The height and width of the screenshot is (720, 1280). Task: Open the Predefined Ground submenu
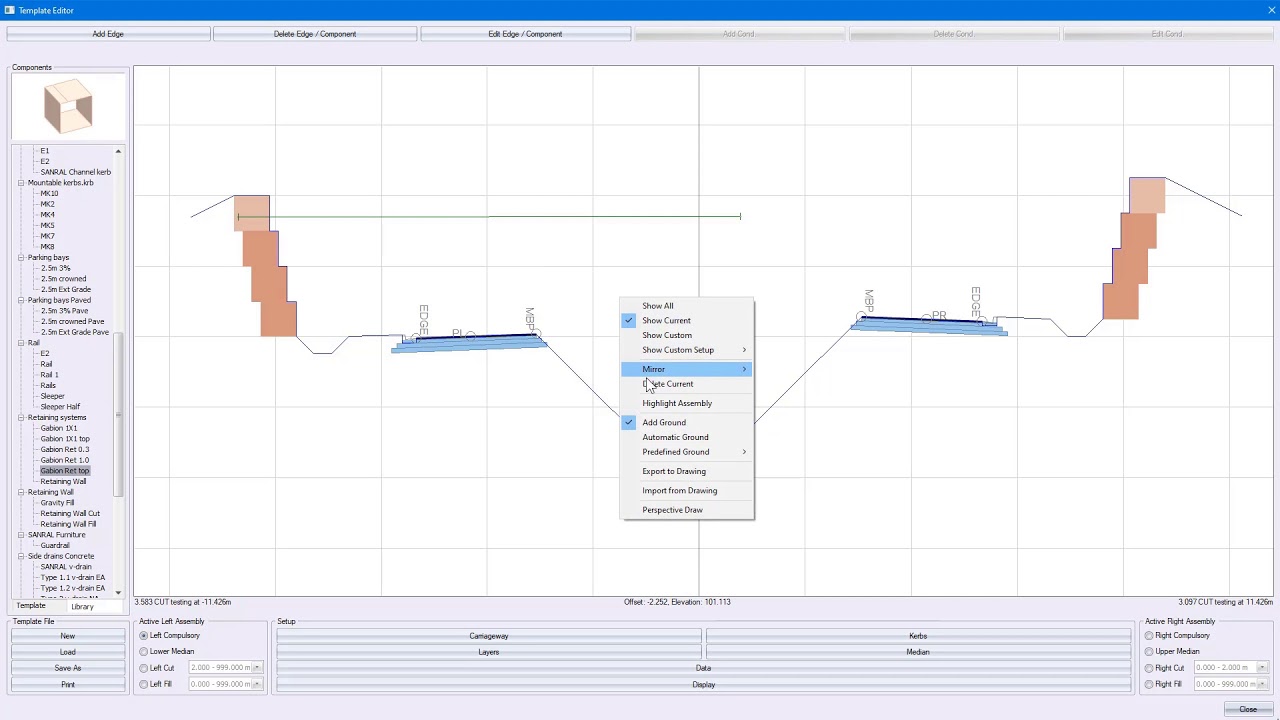coord(687,452)
